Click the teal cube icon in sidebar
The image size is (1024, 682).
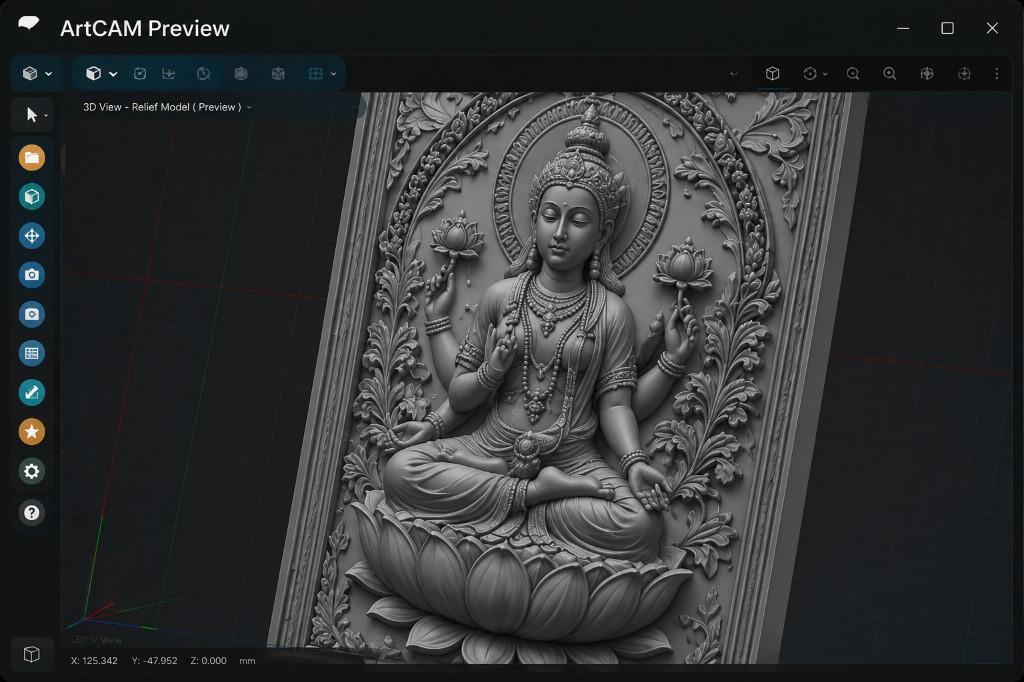click(x=31, y=197)
